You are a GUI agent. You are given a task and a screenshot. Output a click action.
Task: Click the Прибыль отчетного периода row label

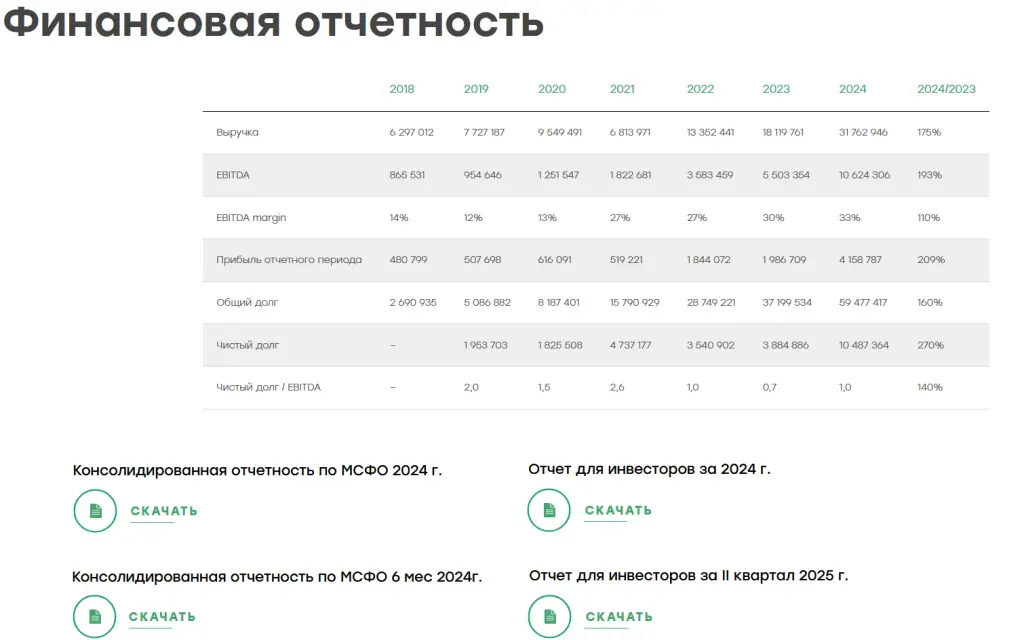point(289,260)
